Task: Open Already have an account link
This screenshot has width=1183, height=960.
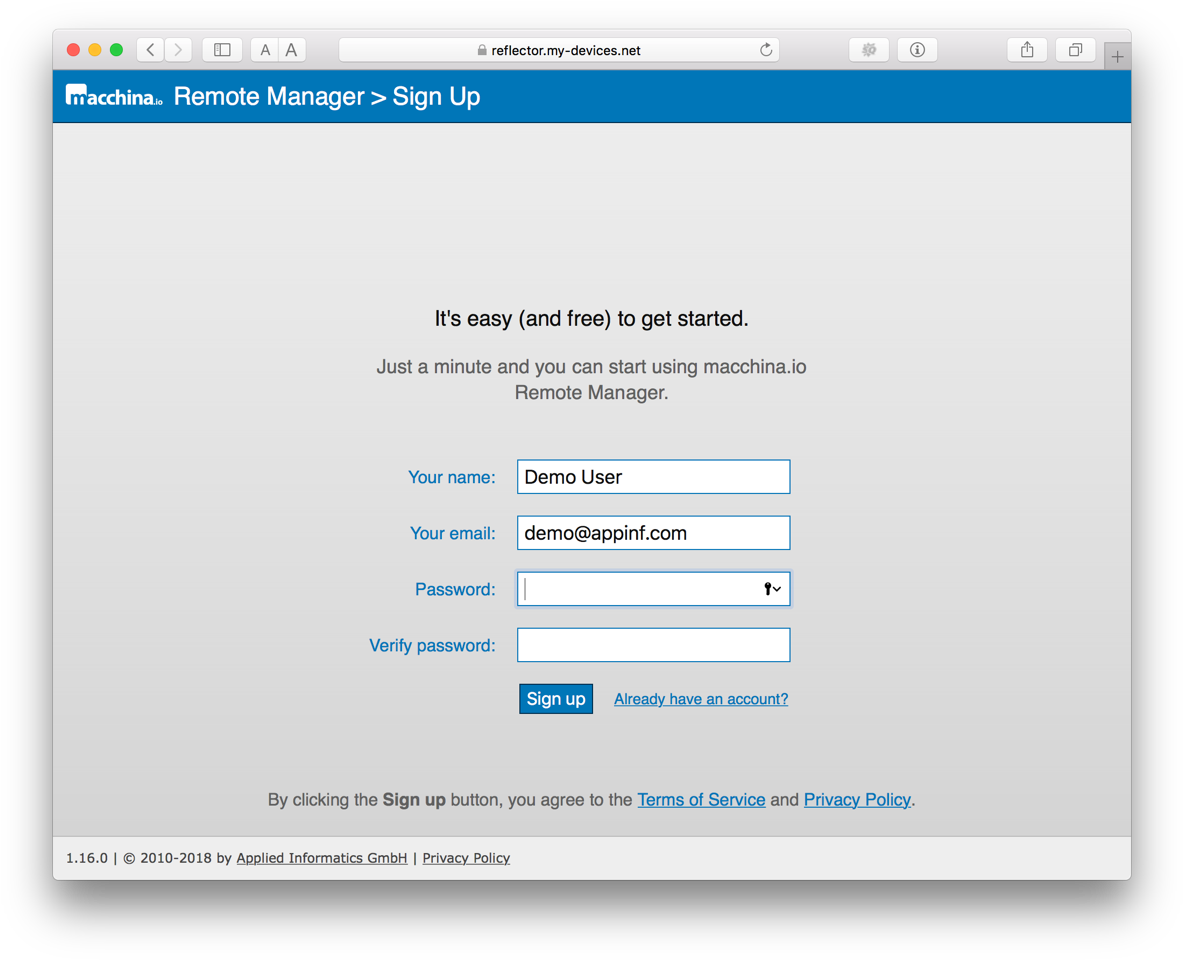Action: 701,699
